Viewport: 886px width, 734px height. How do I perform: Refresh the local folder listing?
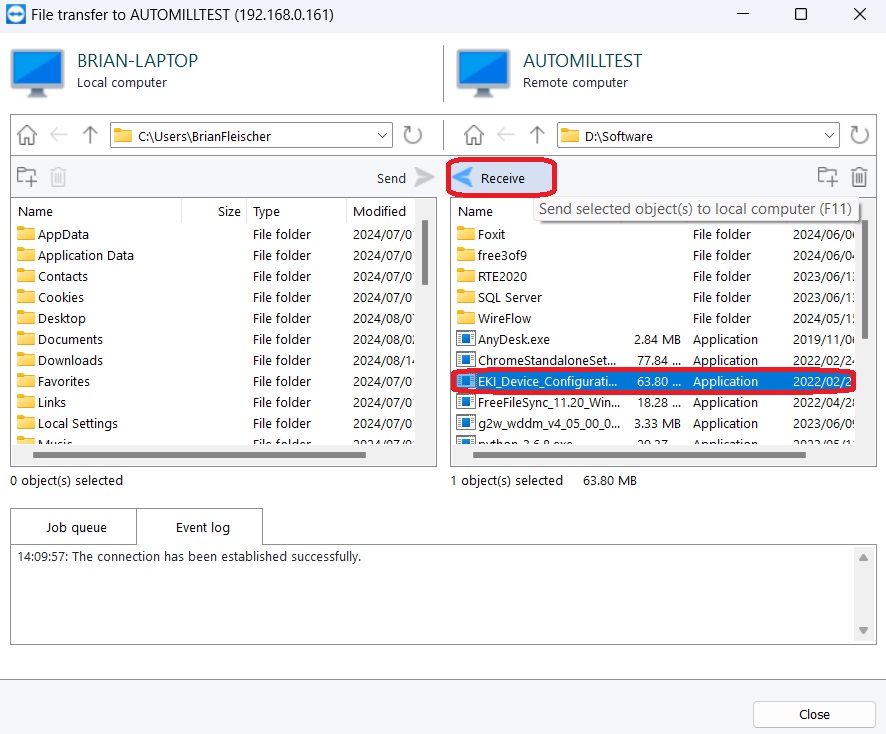(412, 136)
